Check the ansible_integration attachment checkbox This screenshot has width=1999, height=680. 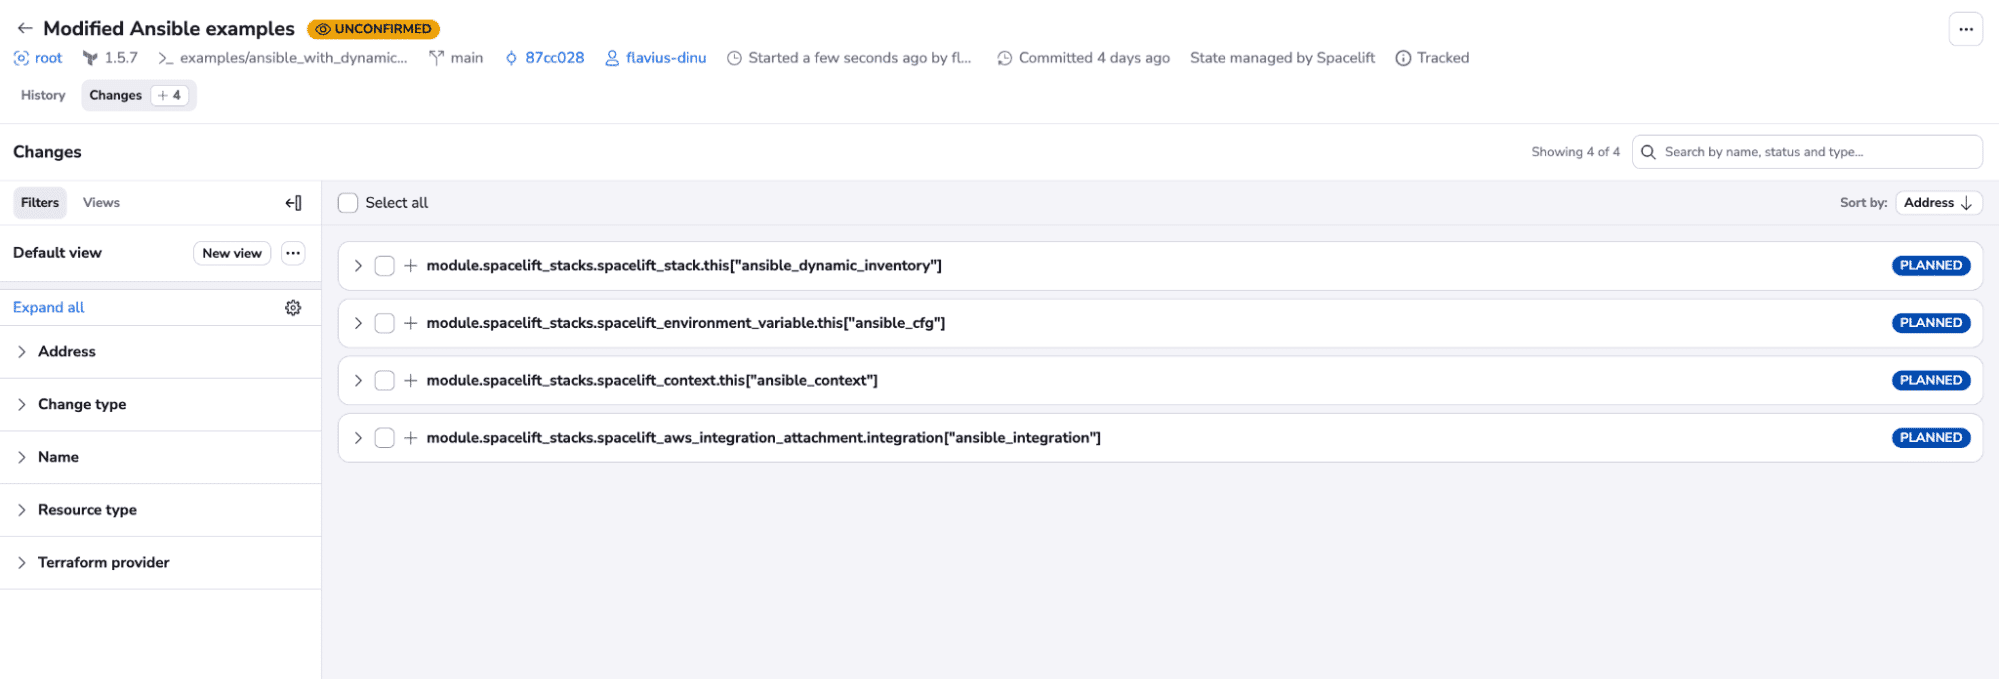pos(384,438)
